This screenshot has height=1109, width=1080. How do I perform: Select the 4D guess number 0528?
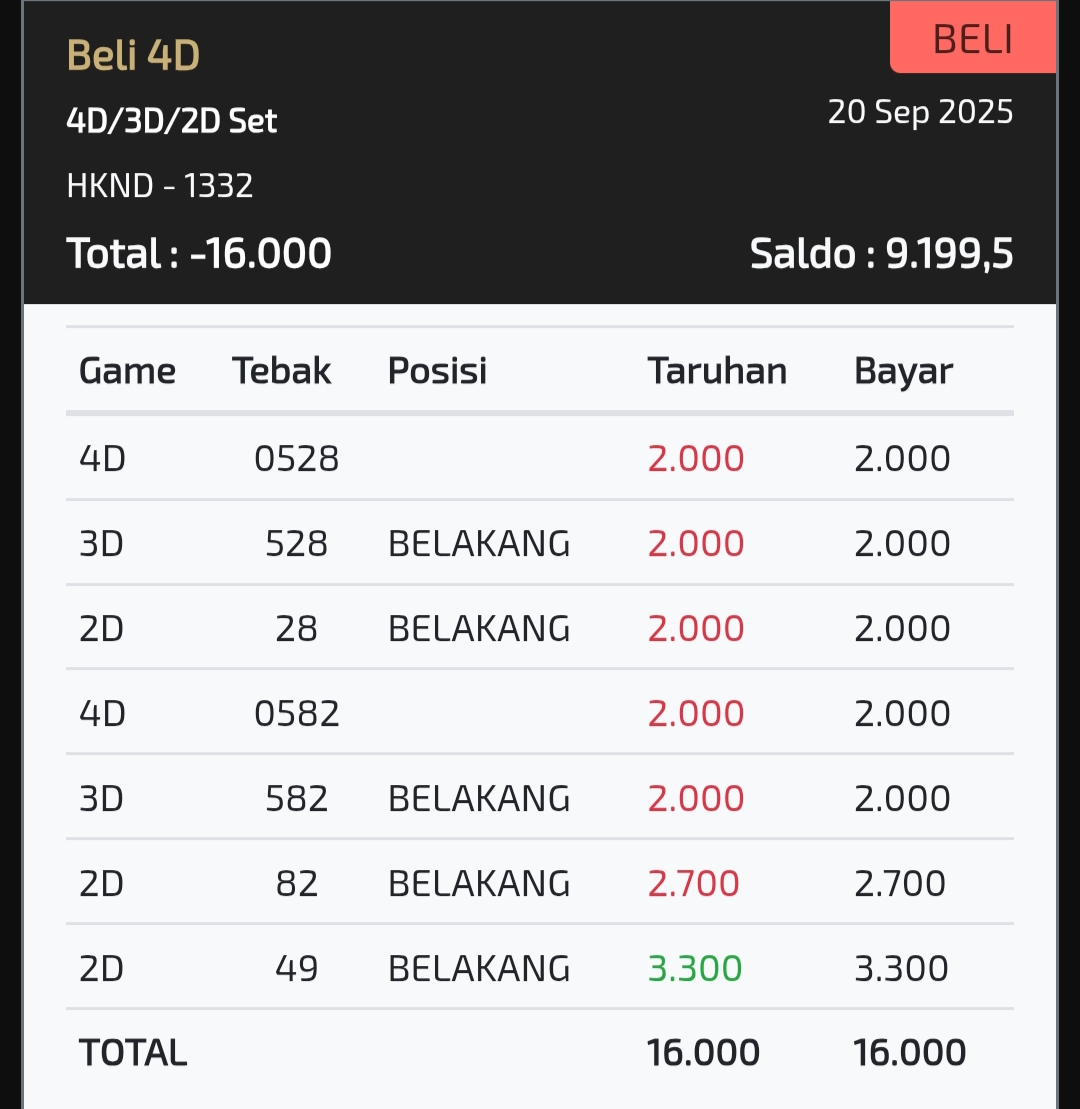pyautogui.click(x=297, y=459)
